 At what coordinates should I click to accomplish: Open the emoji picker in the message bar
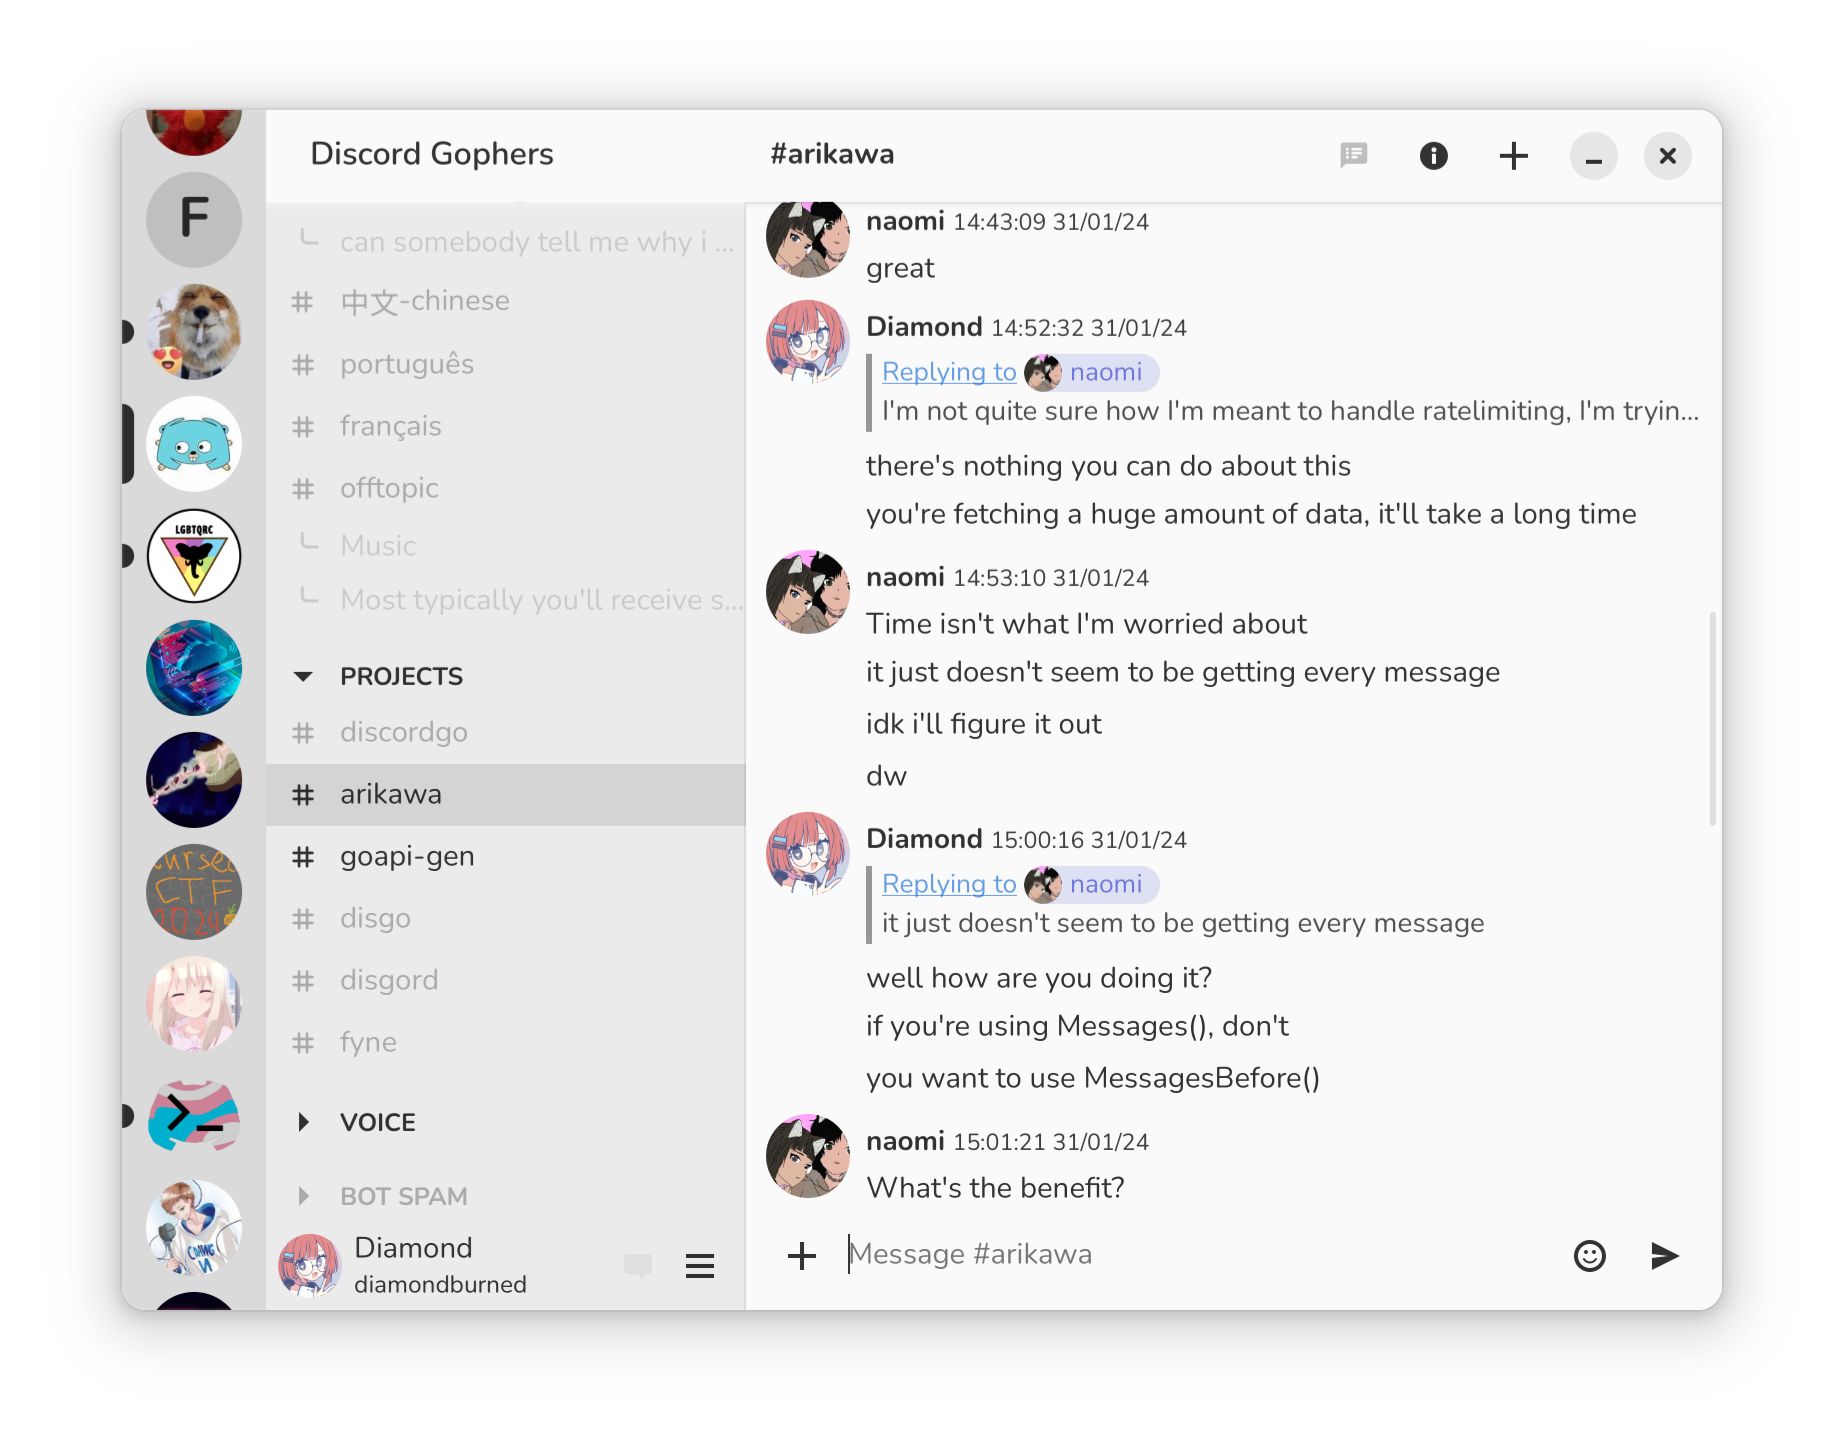(x=1591, y=1256)
